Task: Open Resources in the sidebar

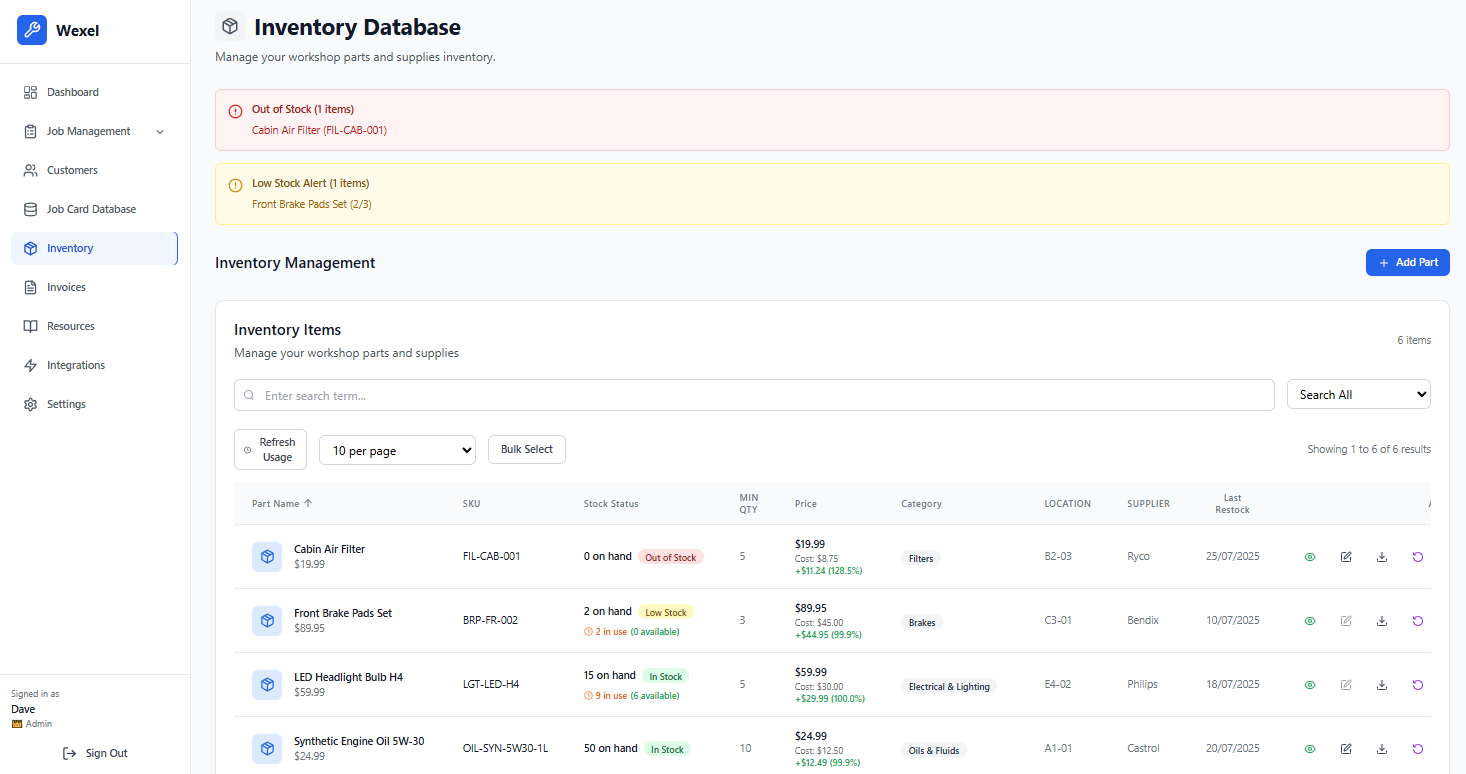Action: click(x=94, y=326)
